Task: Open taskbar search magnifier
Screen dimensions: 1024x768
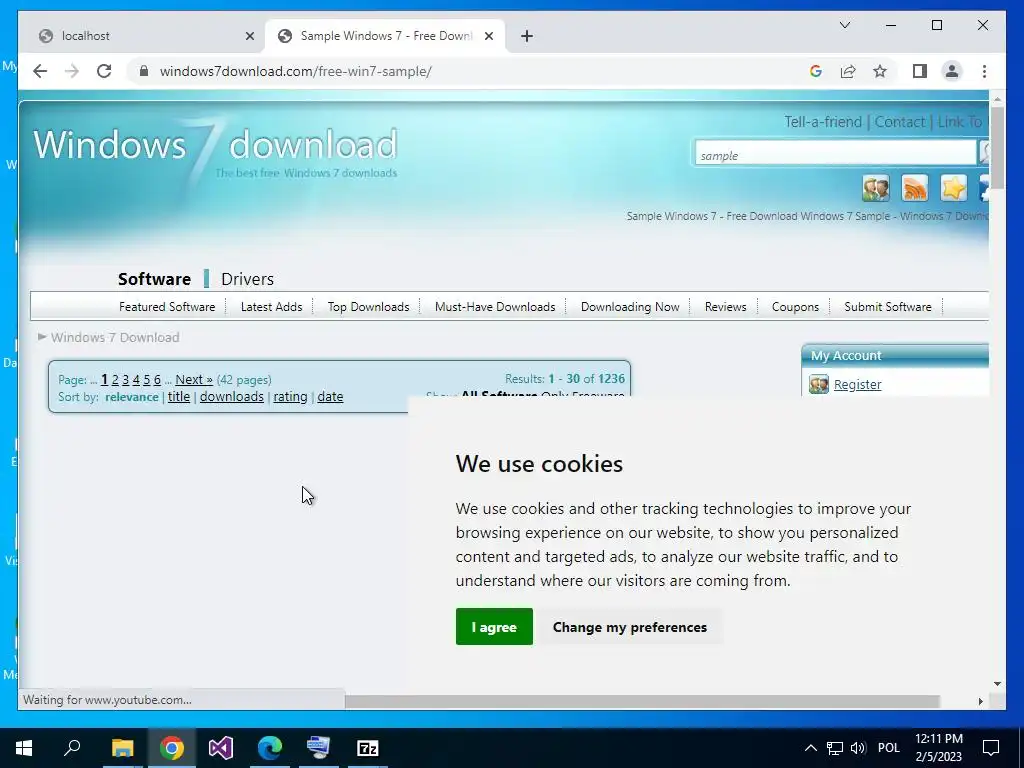Action: point(72,748)
